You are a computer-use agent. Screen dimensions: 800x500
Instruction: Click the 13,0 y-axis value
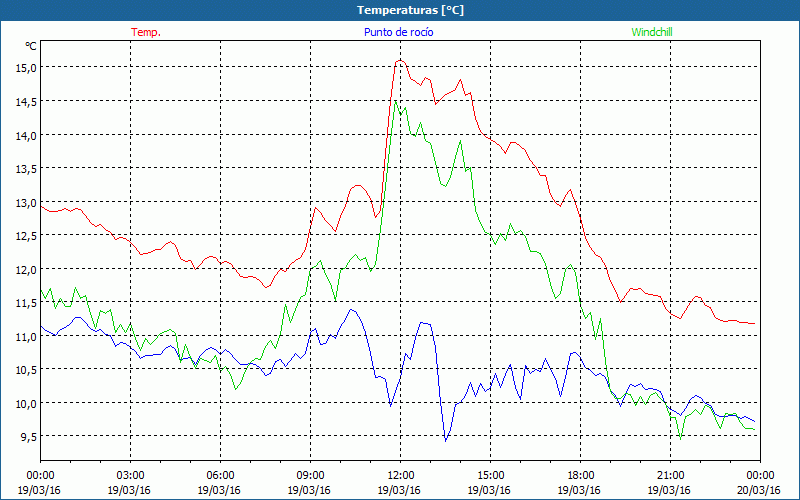tap(27, 203)
